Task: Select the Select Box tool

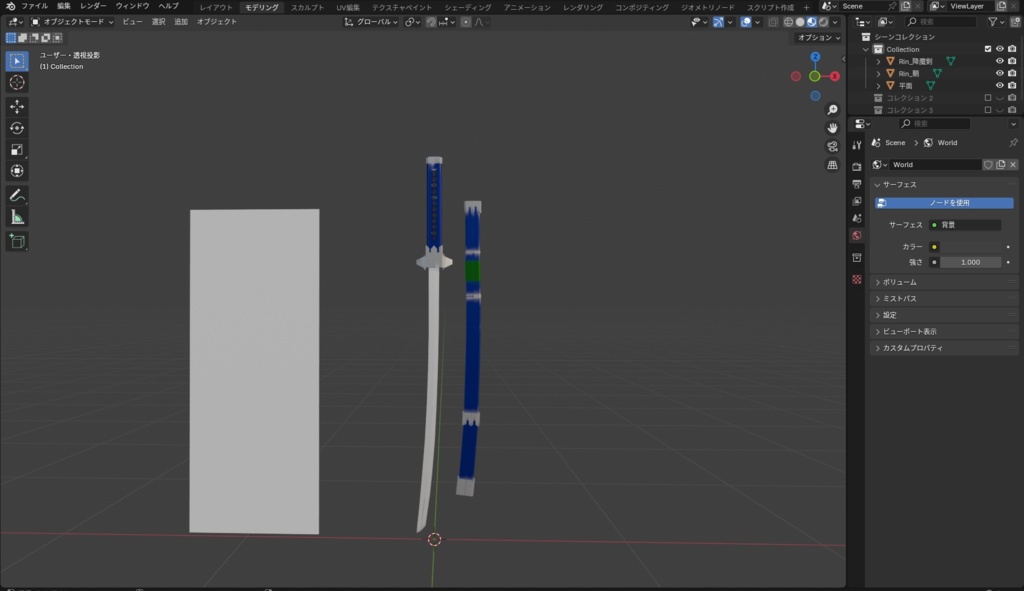Action: [17, 61]
